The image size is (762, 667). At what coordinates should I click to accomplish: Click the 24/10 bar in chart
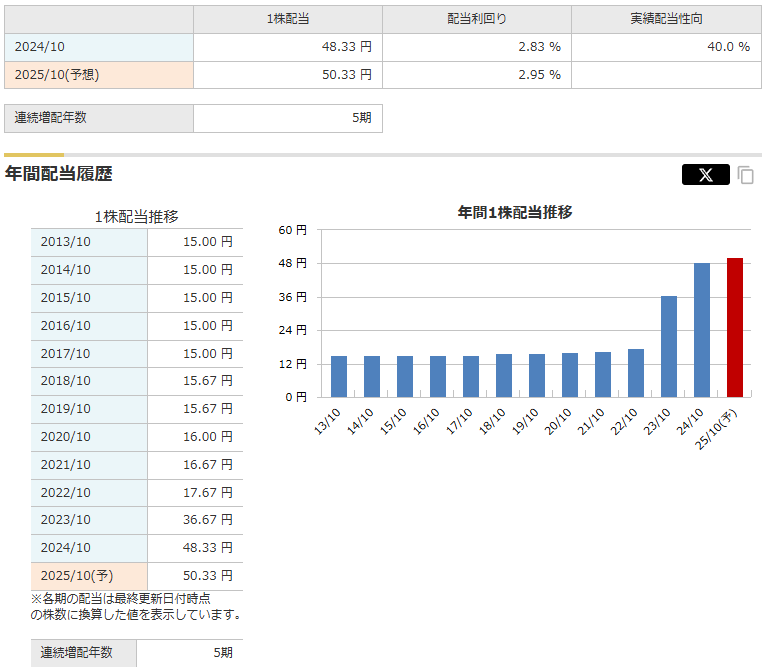click(702, 330)
